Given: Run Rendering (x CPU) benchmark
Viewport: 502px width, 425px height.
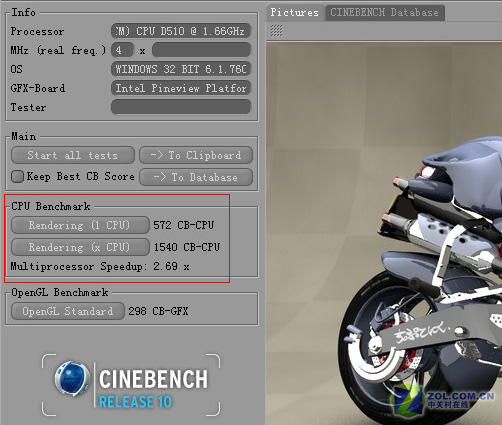Looking at the screenshot, I should tap(80, 247).
